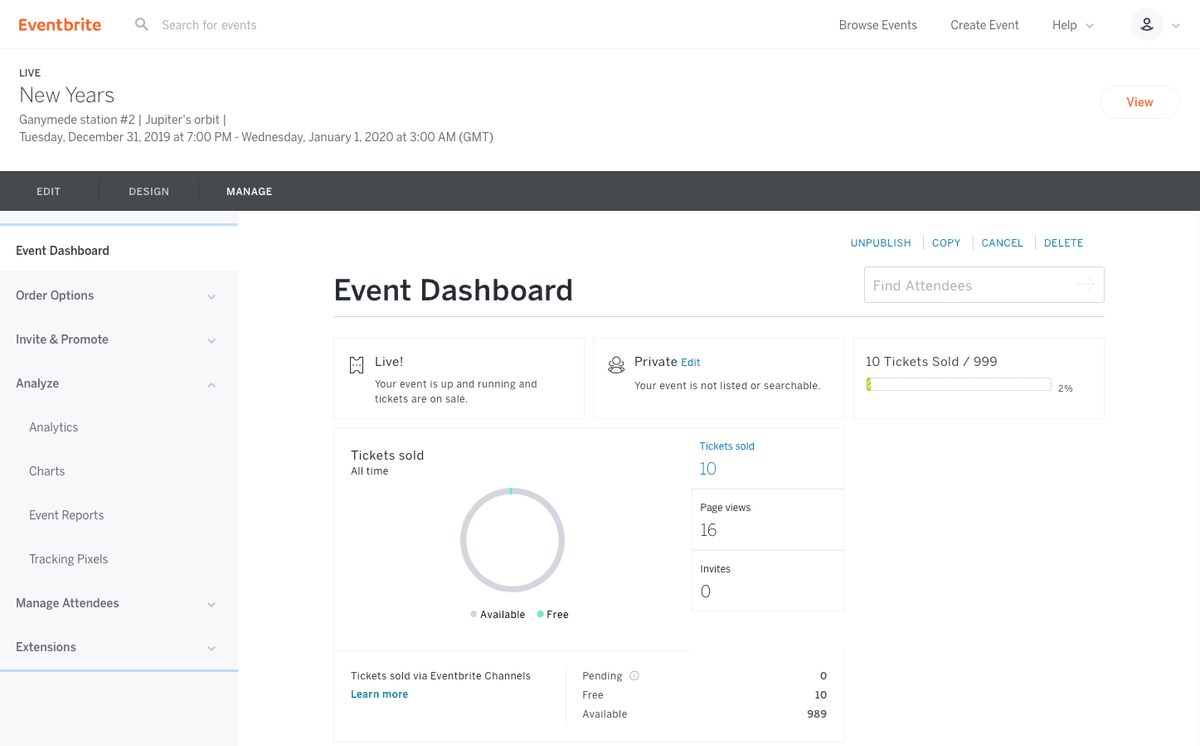Expand the Extensions section
This screenshot has height=746, width=1200.
click(x=119, y=647)
